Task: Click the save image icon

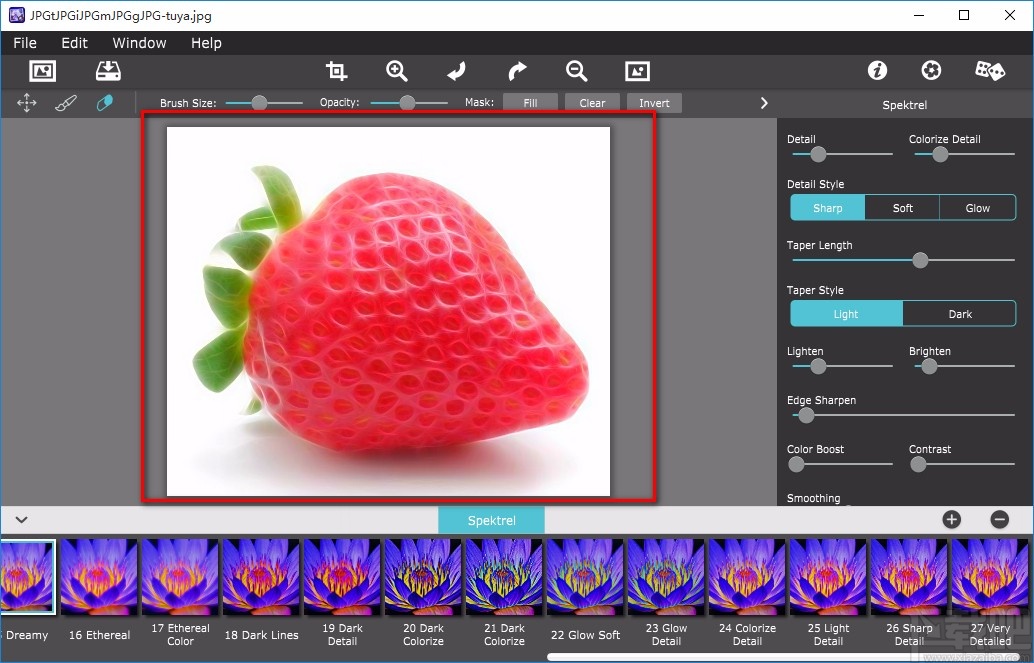Action: (108, 71)
